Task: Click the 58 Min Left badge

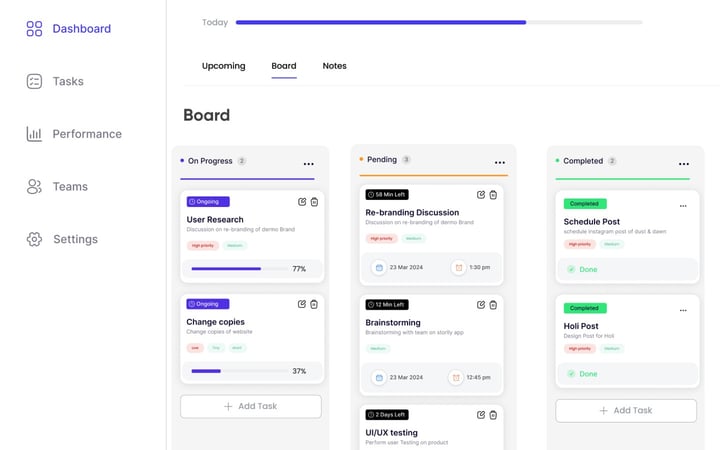Action: point(387,195)
